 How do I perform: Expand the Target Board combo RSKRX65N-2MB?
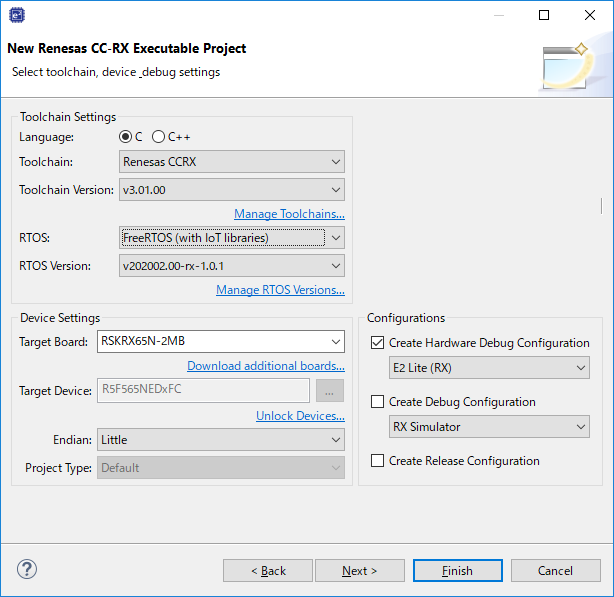[x=221, y=341]
